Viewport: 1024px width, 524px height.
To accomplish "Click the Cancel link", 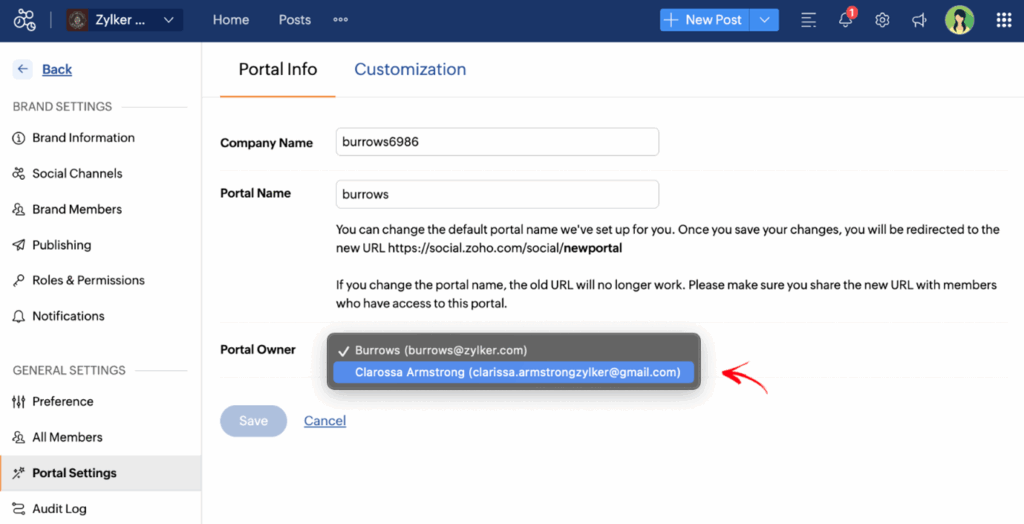I will (325, 421).
